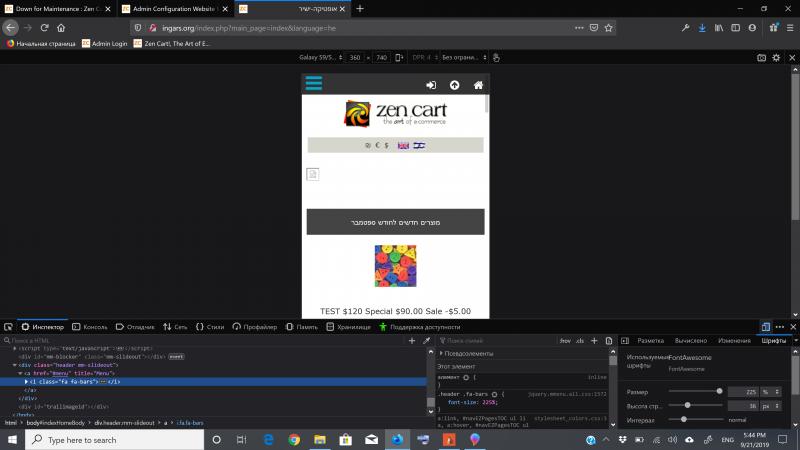The width and height of the screenshot is (800, 450).
Task: Expand the script node in markup tree
Action: coord(14,348)
